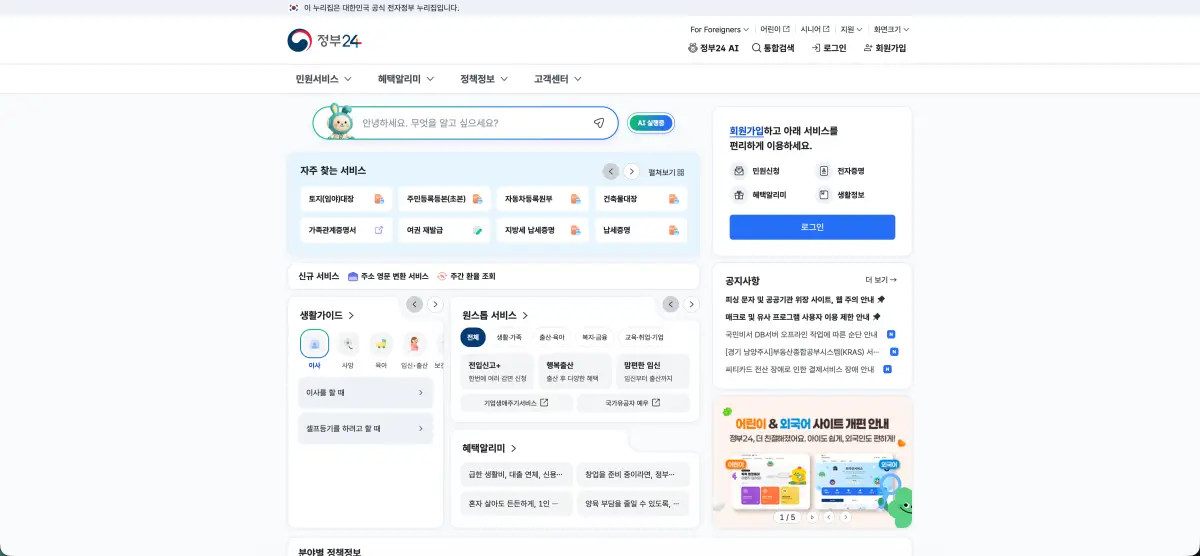
Task: Open 정부24 AI from the header
Action: (714, 48)
